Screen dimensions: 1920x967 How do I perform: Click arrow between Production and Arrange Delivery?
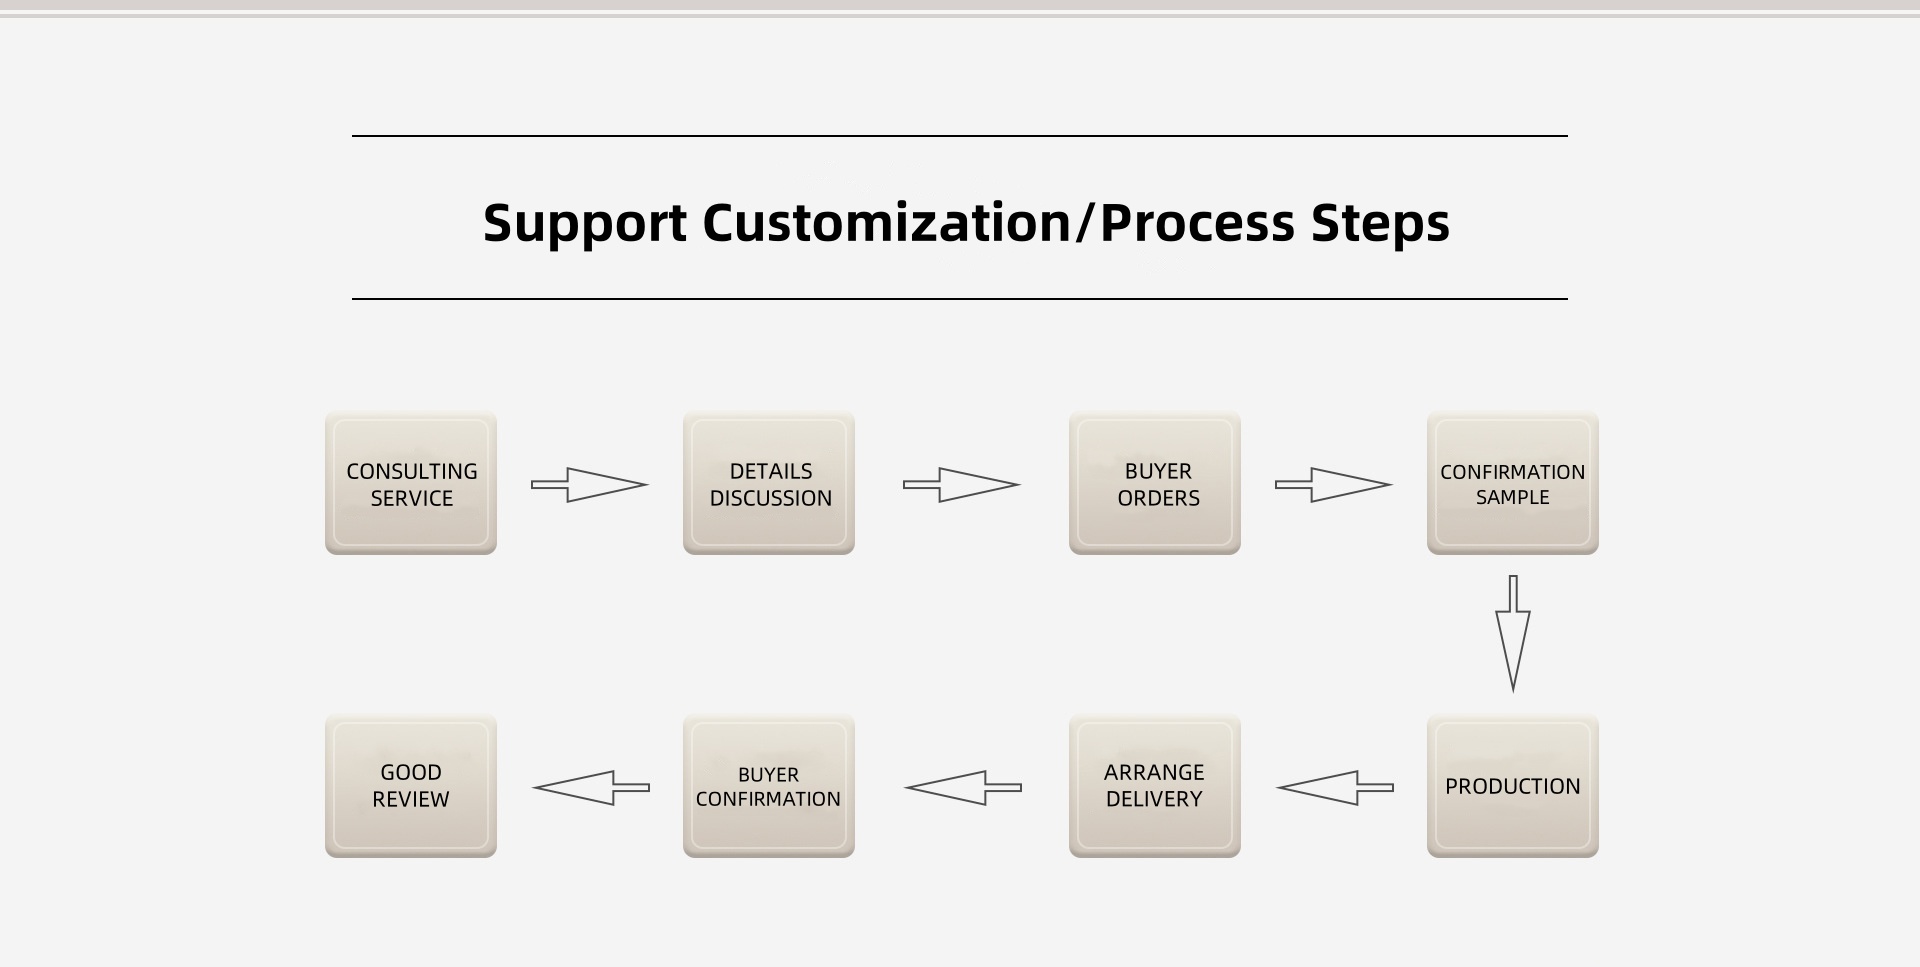click(1335, 788)
